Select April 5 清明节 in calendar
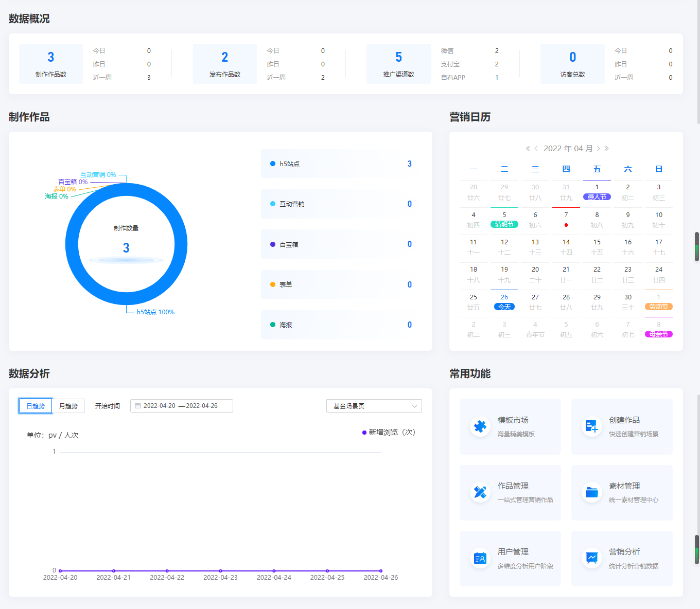Image resolution: width=700 pixels, height=609 pixels. 504,220
